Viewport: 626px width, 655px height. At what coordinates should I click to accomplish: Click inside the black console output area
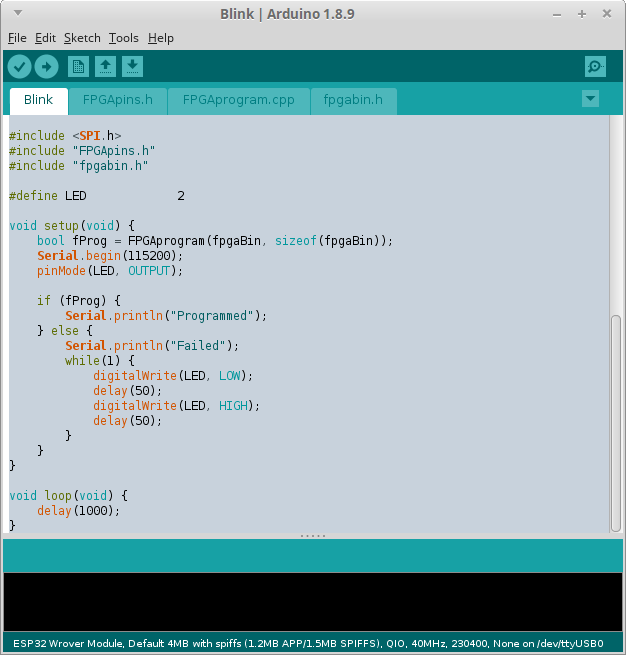[x=313, y=602]
